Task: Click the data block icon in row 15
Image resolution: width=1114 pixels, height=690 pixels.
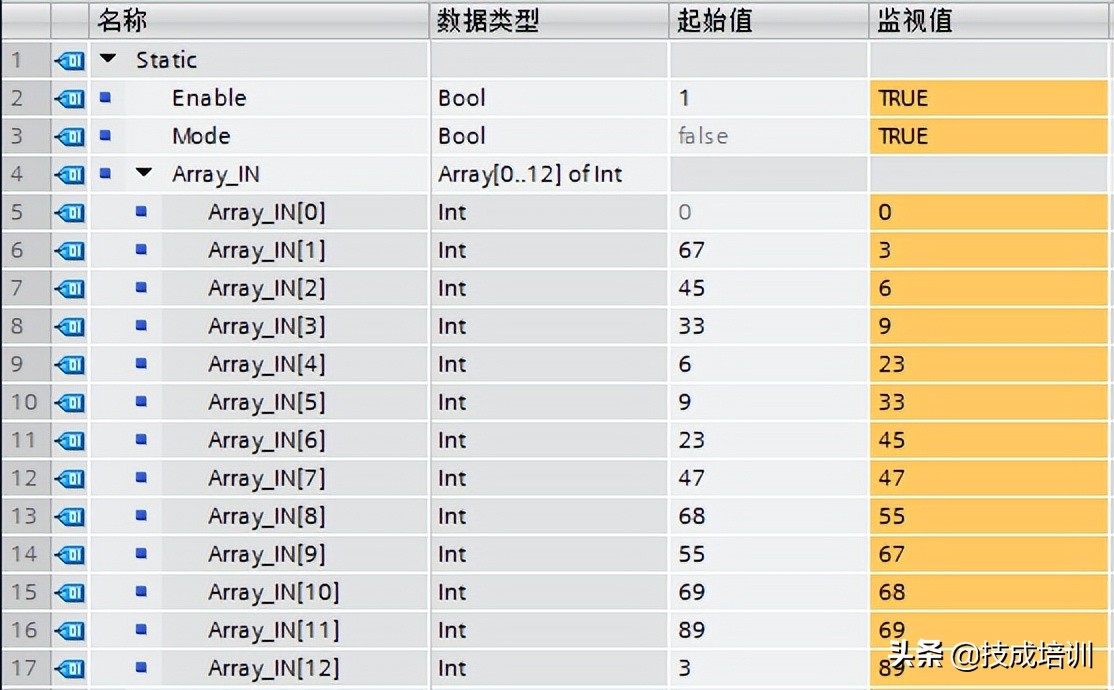Action: tap(70, 592)
